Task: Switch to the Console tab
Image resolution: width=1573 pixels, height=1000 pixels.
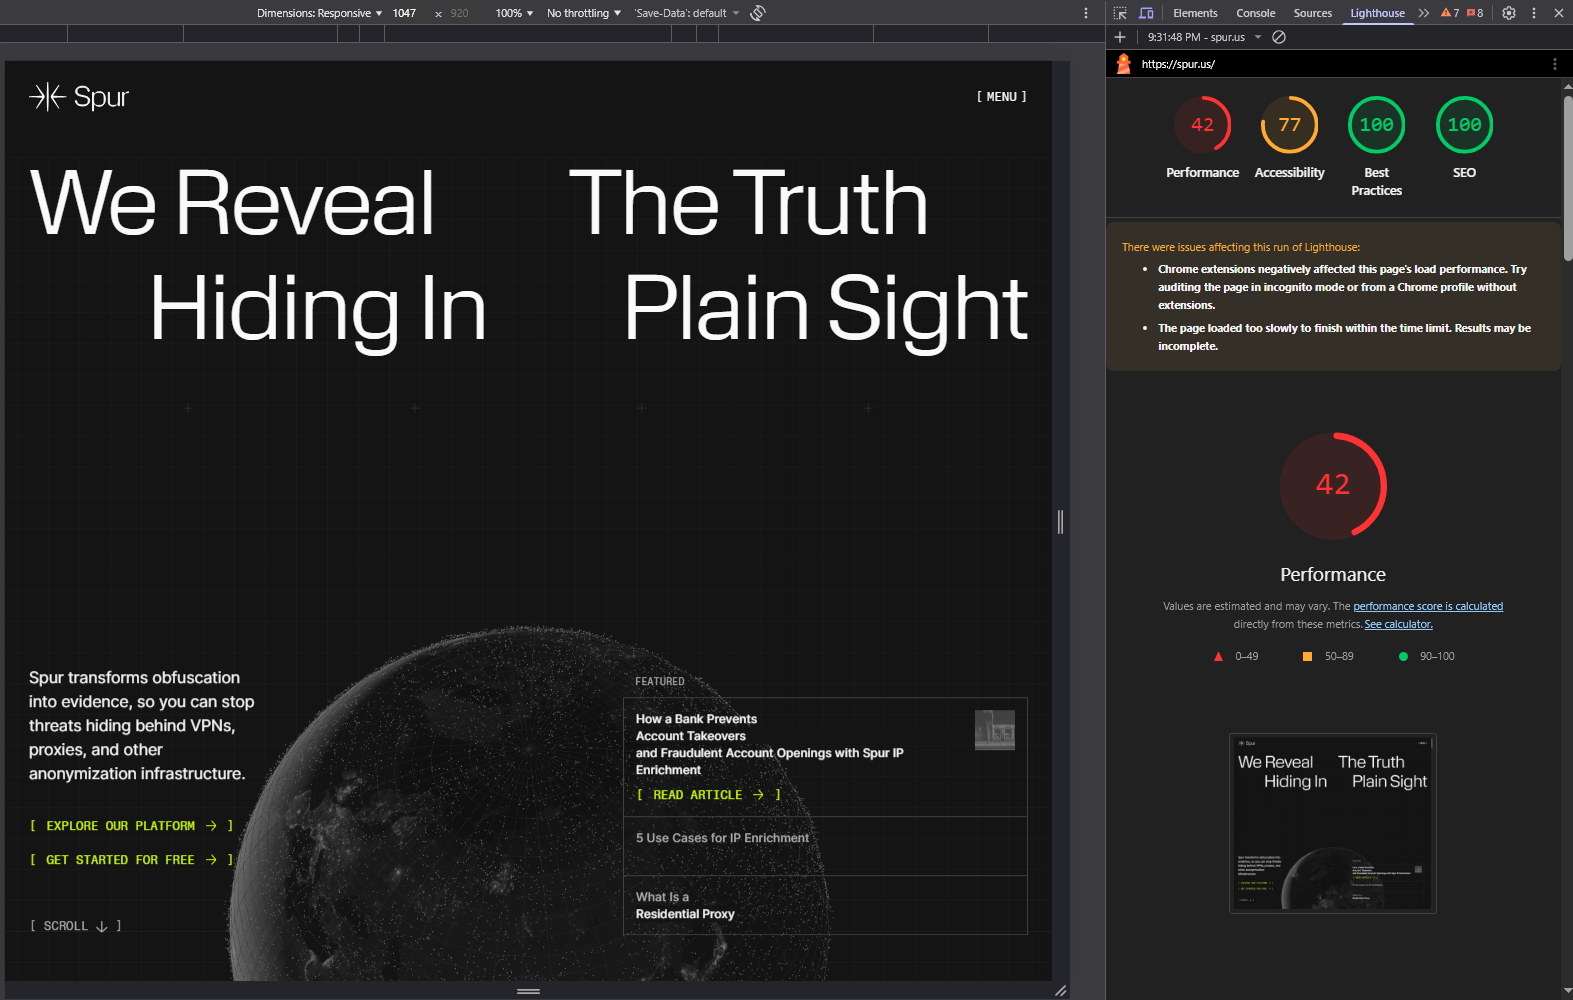Action: click(x=1255, y=13)
